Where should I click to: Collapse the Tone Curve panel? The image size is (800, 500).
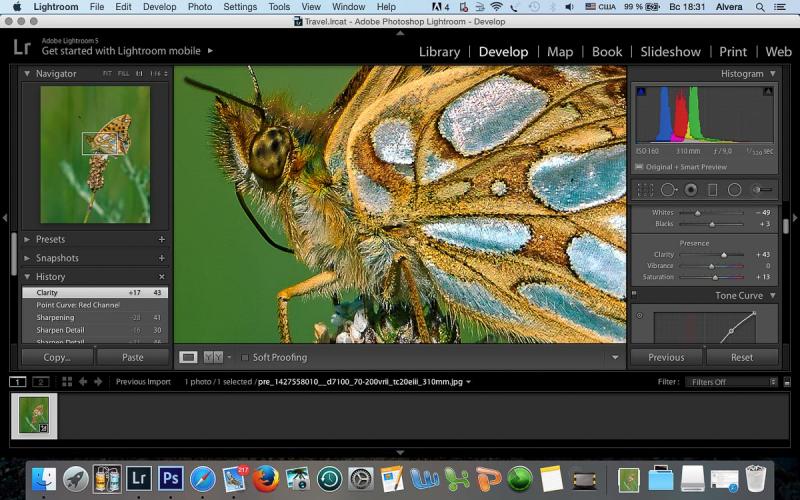[773, 295]
